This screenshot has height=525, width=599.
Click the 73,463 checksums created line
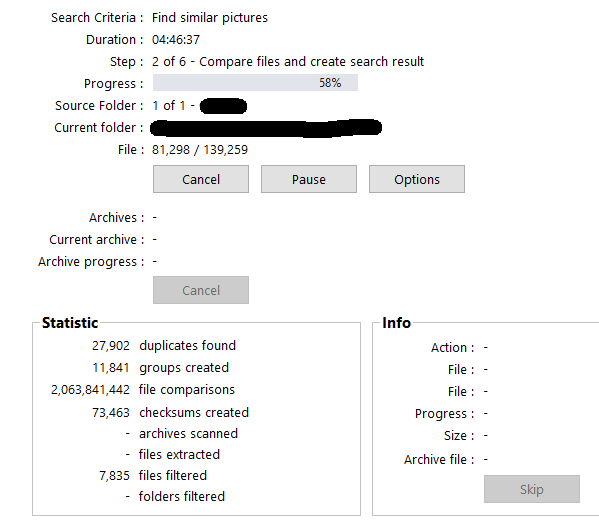pyautogui.click(x=170, y=412)
